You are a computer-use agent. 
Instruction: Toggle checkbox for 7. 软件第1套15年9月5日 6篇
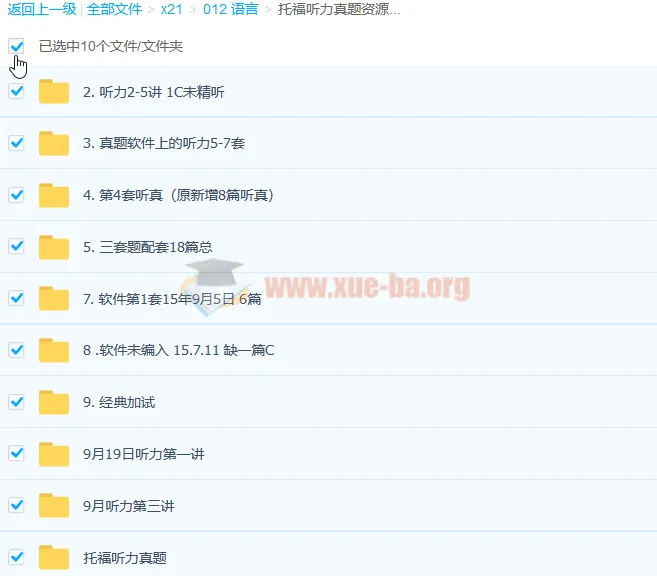(16, 298)
